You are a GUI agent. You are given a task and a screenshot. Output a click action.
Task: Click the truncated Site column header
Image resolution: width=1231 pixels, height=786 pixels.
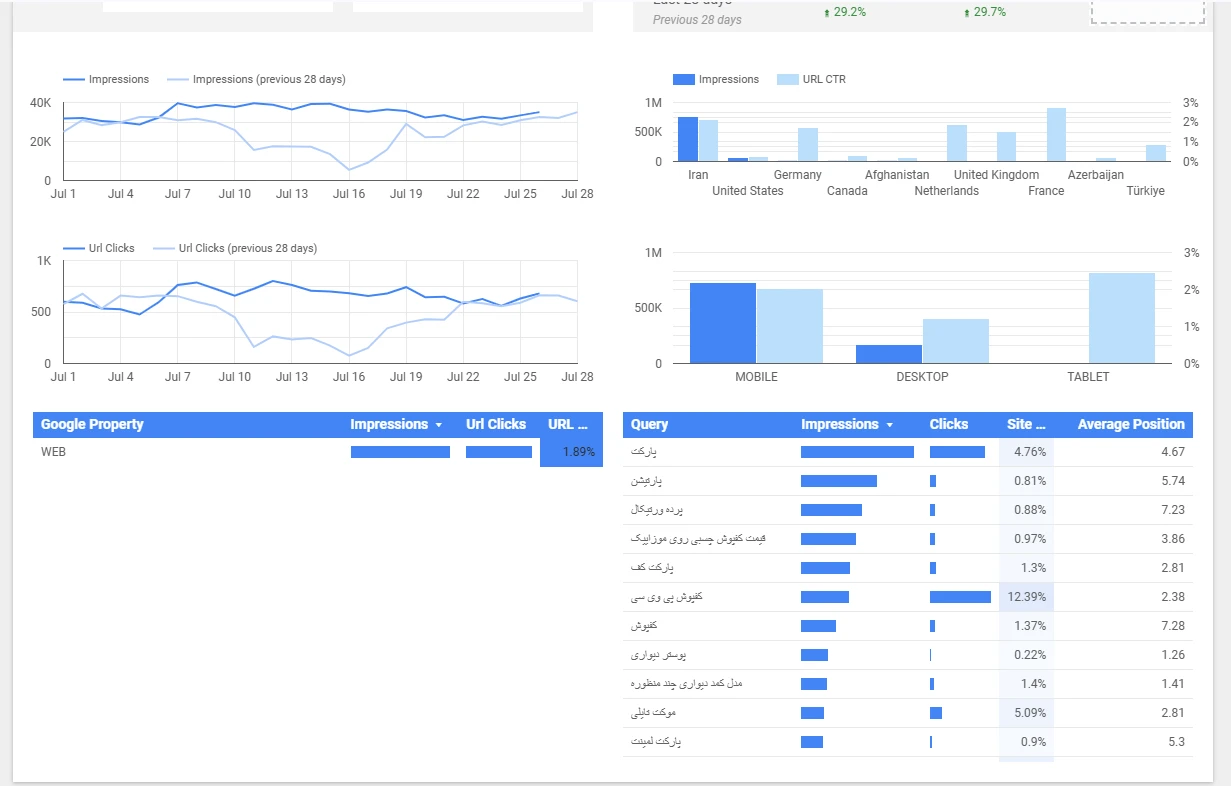[1025, 424]
